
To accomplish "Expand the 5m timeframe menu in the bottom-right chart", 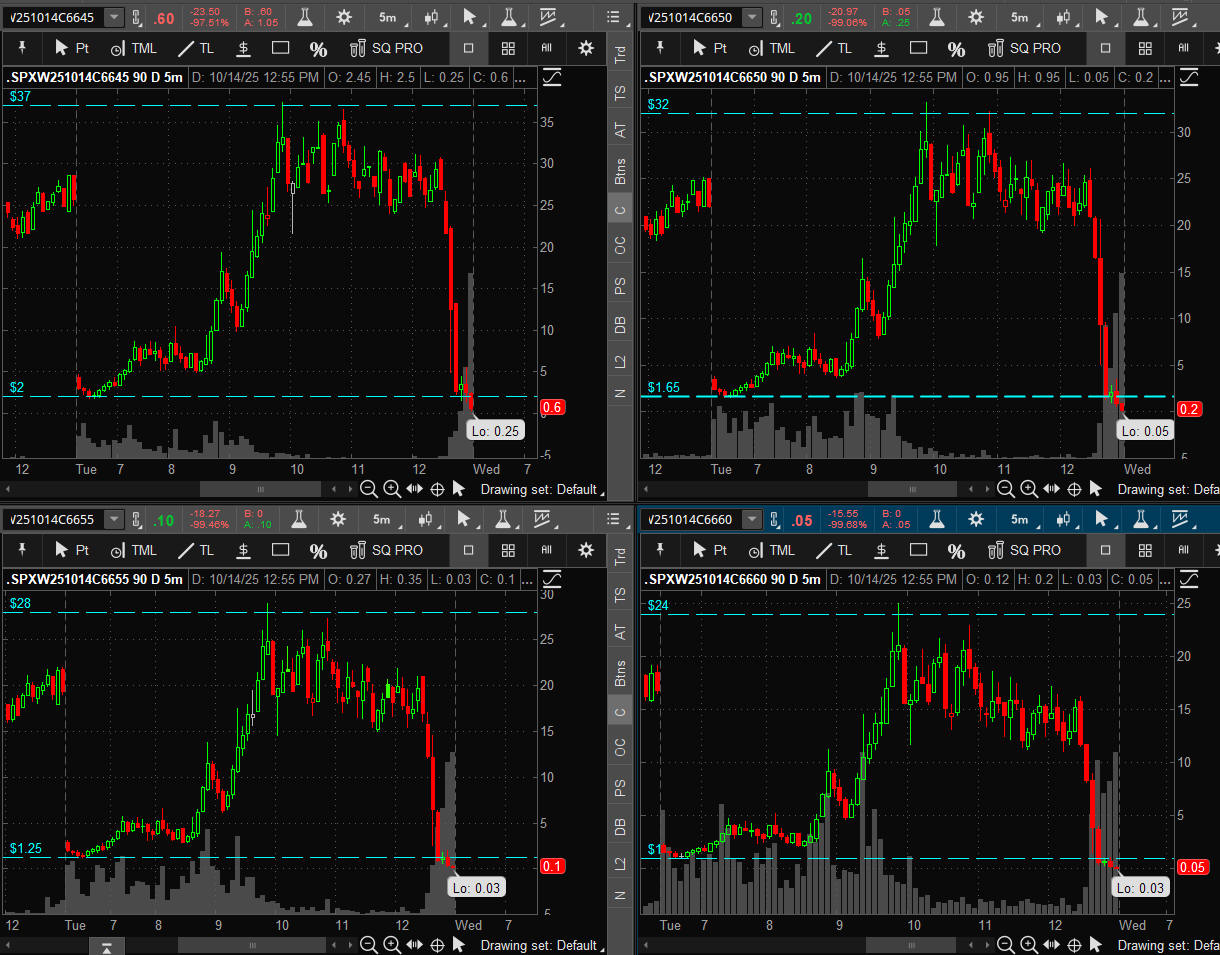I will tap(1019, 519).
